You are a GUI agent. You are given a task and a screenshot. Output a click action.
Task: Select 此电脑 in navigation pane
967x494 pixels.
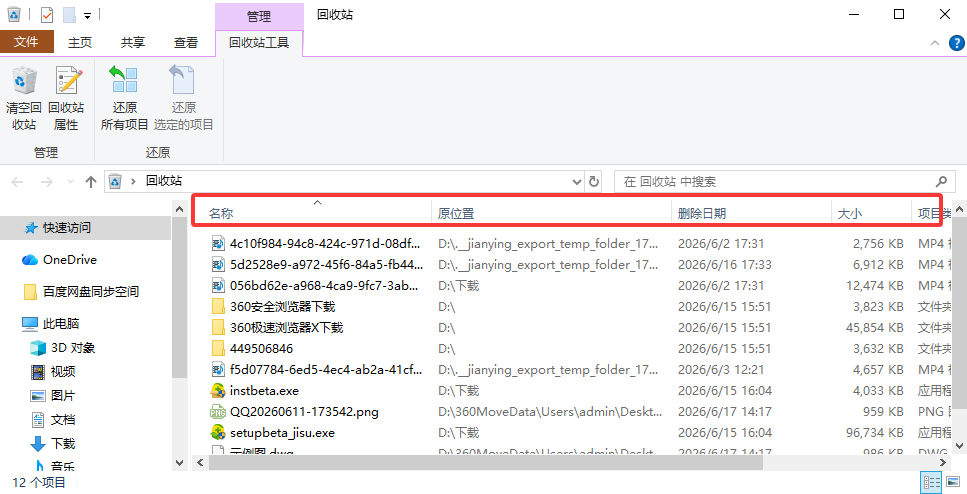point(51,323)
